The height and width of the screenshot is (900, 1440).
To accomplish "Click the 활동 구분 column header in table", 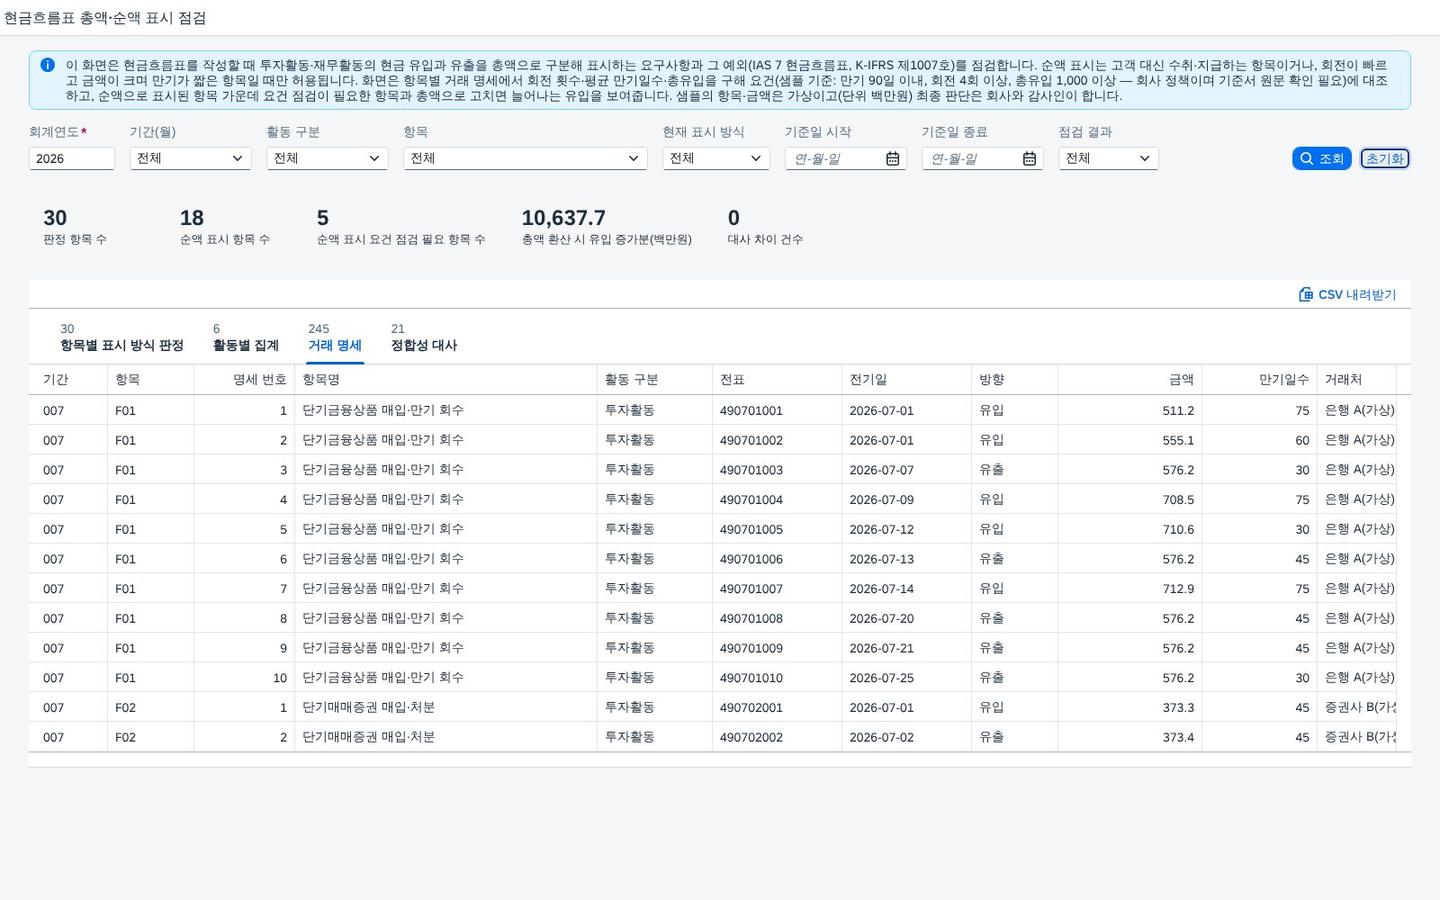I will (654, 380).
